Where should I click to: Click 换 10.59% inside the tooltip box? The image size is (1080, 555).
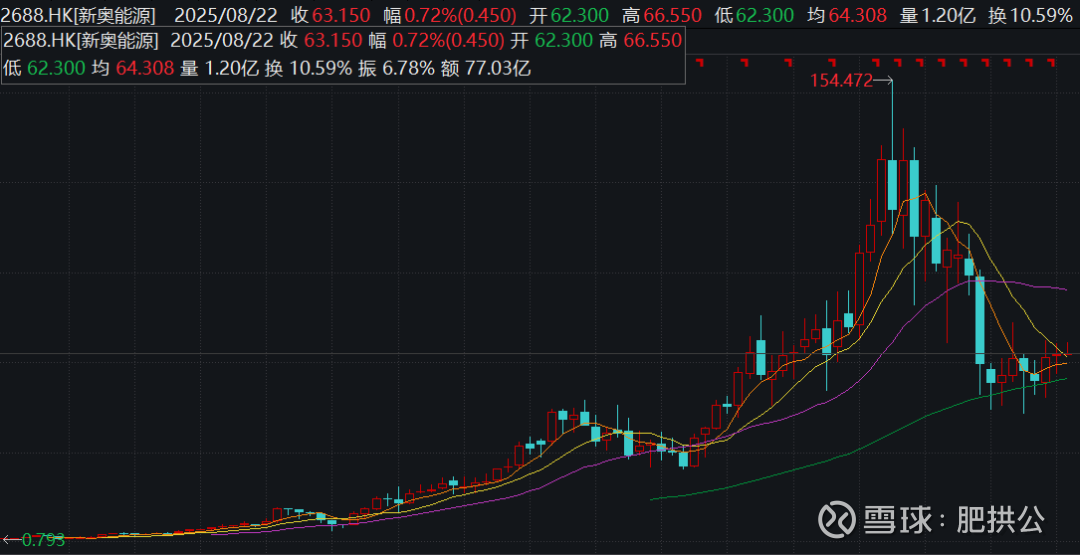click(309, 68)
